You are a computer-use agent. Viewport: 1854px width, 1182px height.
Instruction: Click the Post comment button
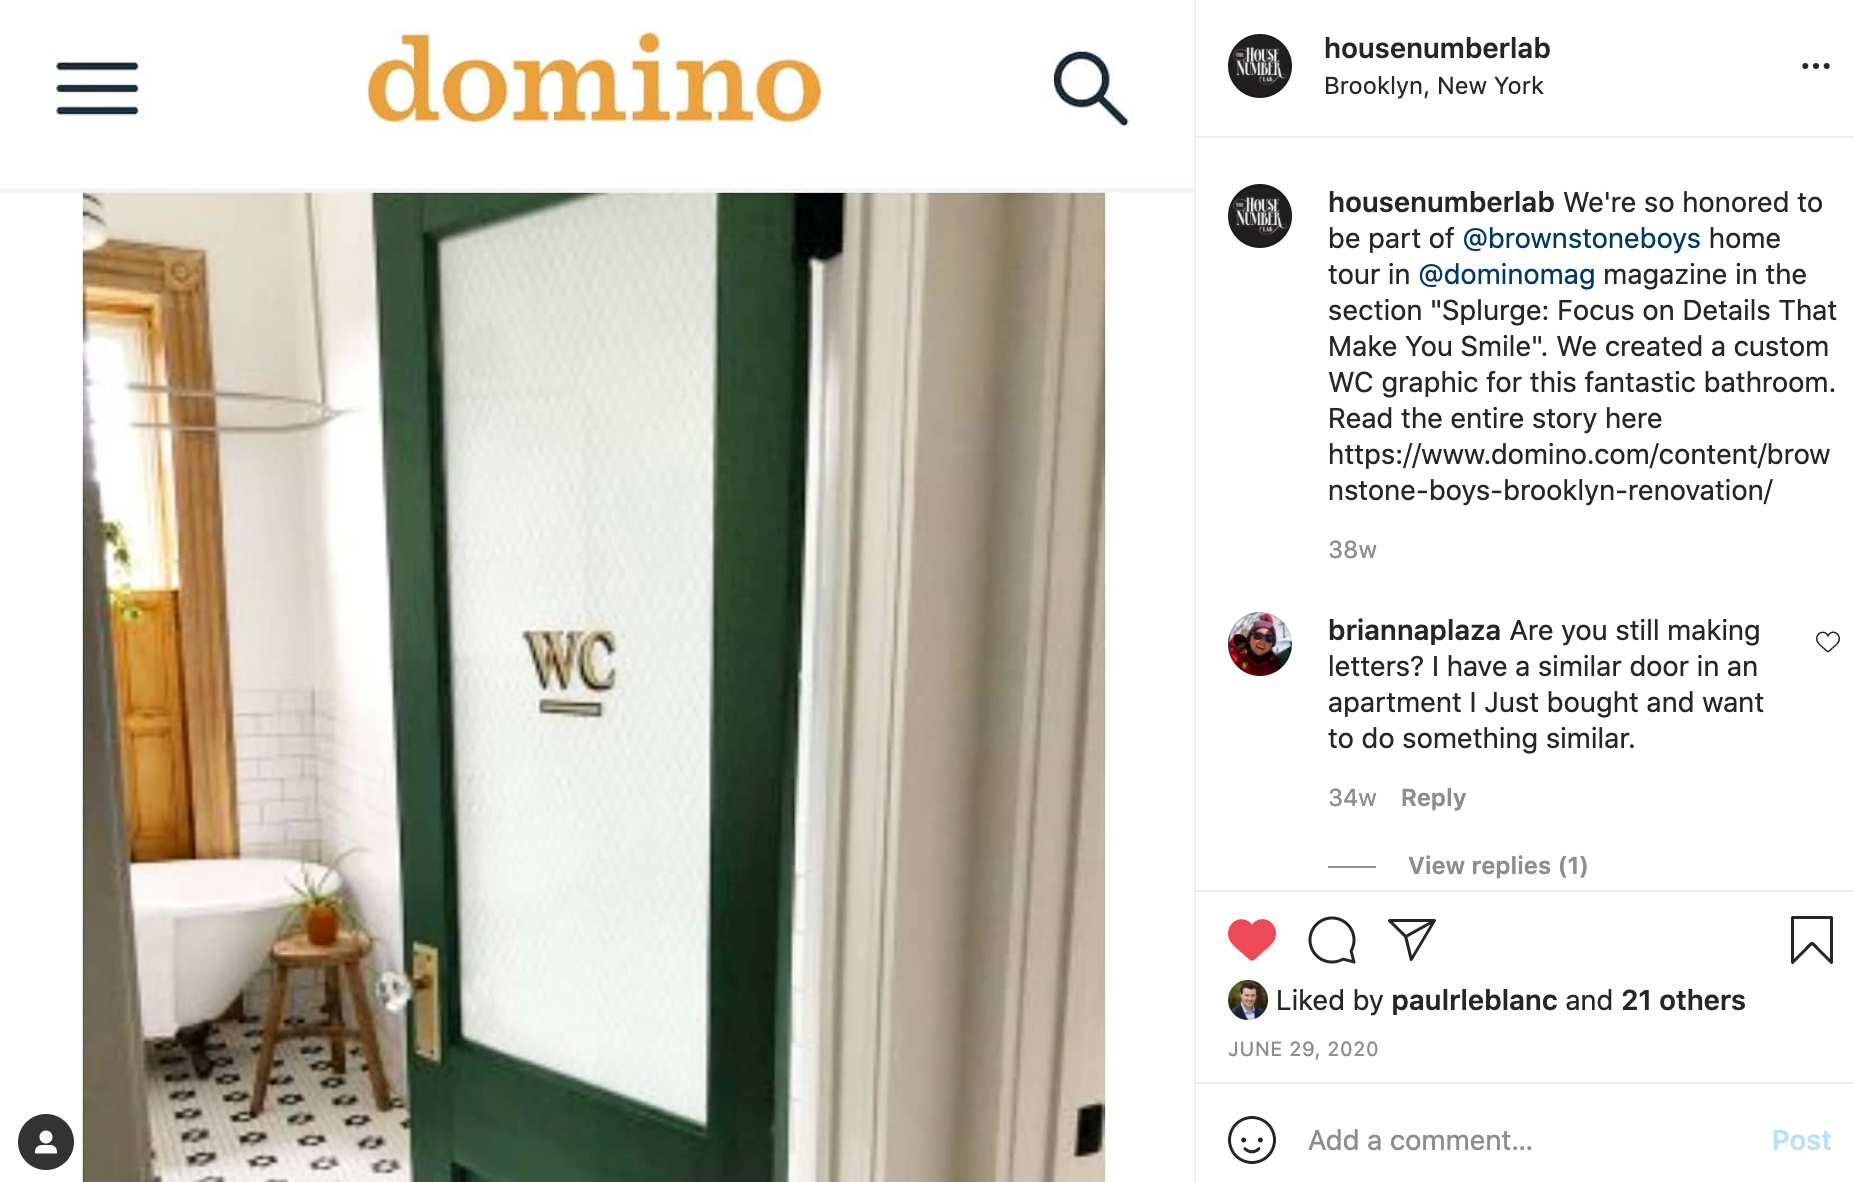tap(1801, 1140)
